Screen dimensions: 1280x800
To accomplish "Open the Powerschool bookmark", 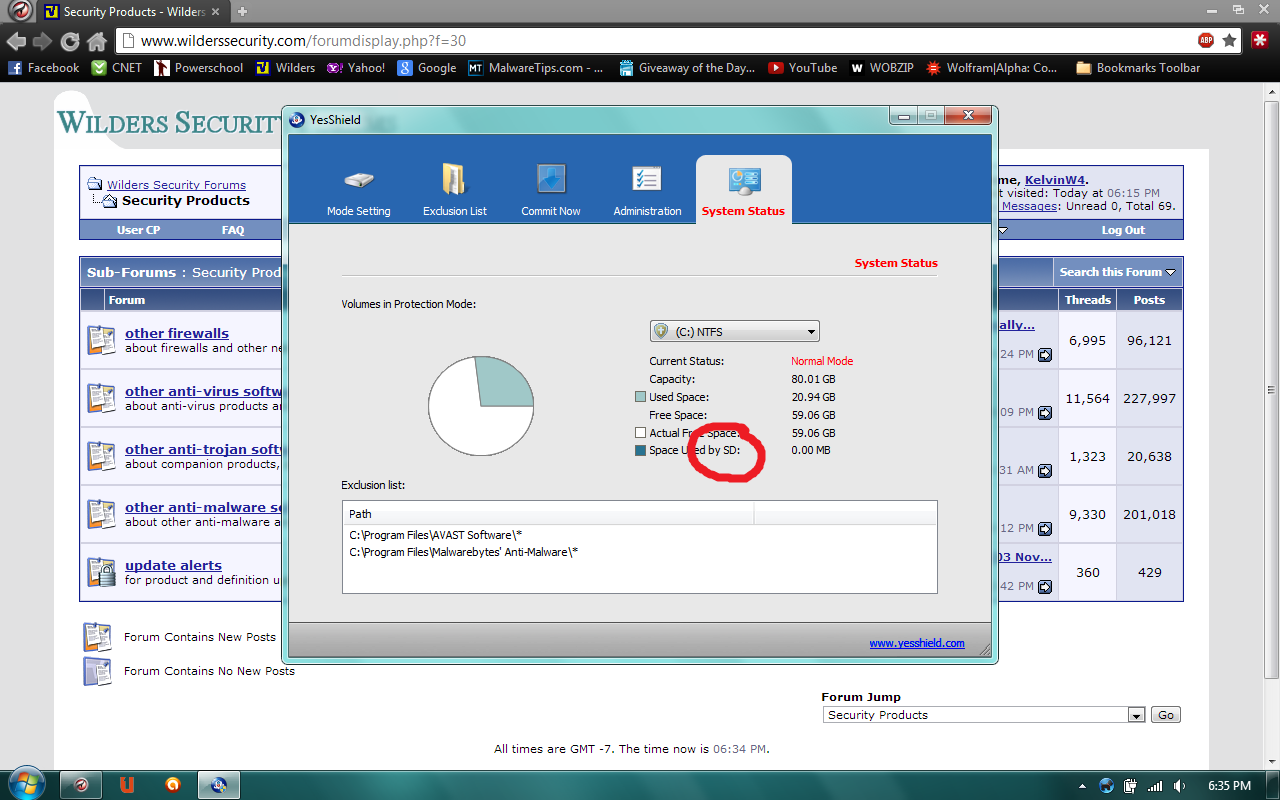I will coord(199,68).
